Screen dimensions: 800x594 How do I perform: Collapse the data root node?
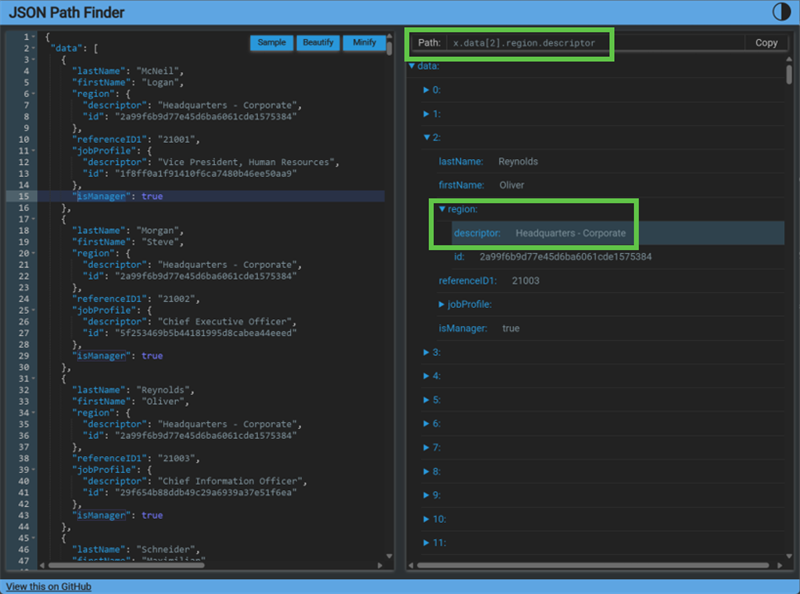tap(412, 66)
